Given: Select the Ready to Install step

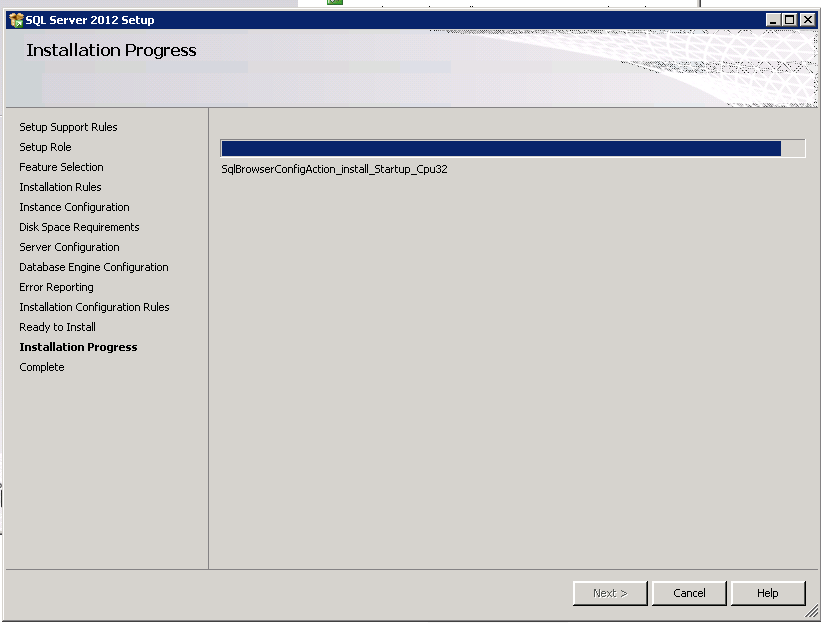Looking at the screenshot, I should tap(57, 327).
